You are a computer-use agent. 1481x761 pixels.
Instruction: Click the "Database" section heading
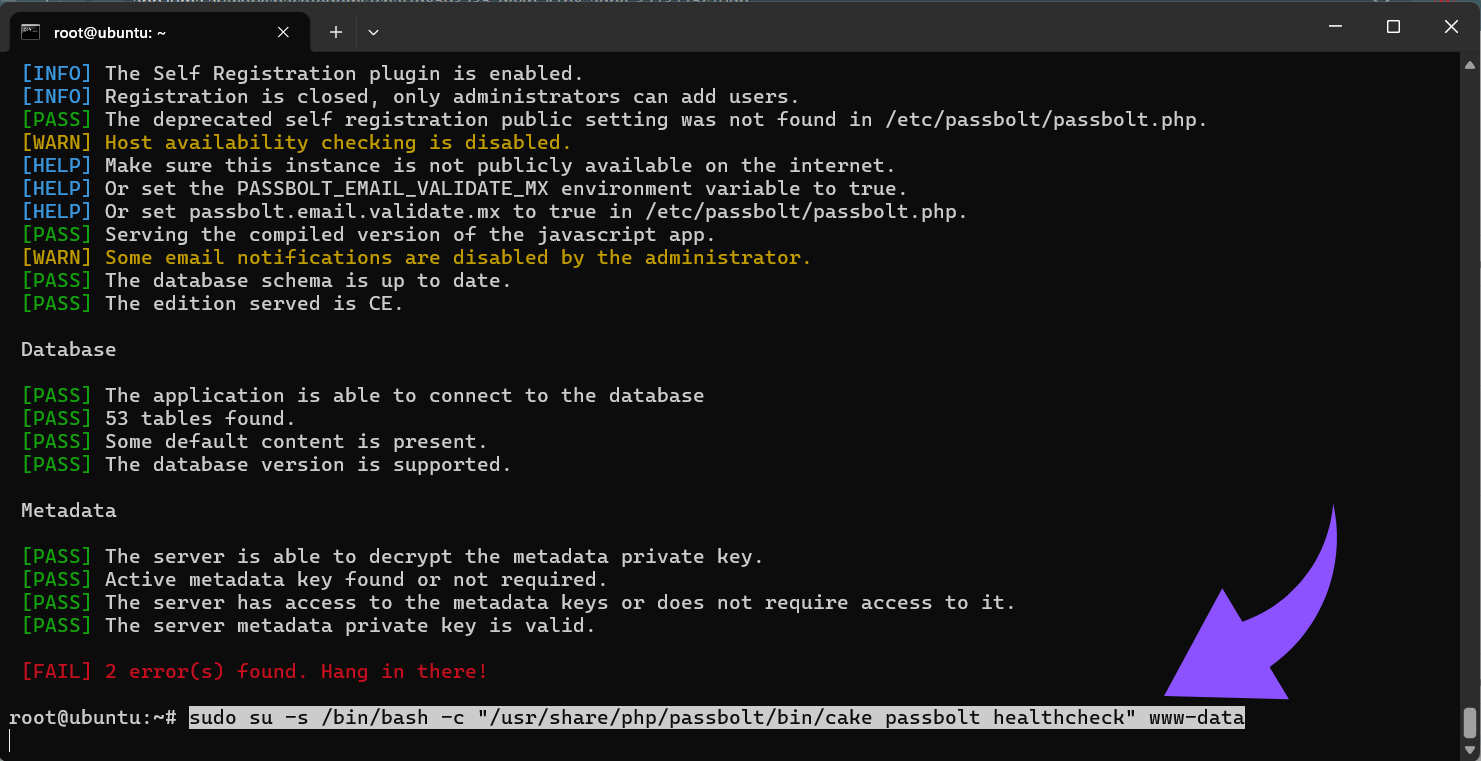point(68,350)
